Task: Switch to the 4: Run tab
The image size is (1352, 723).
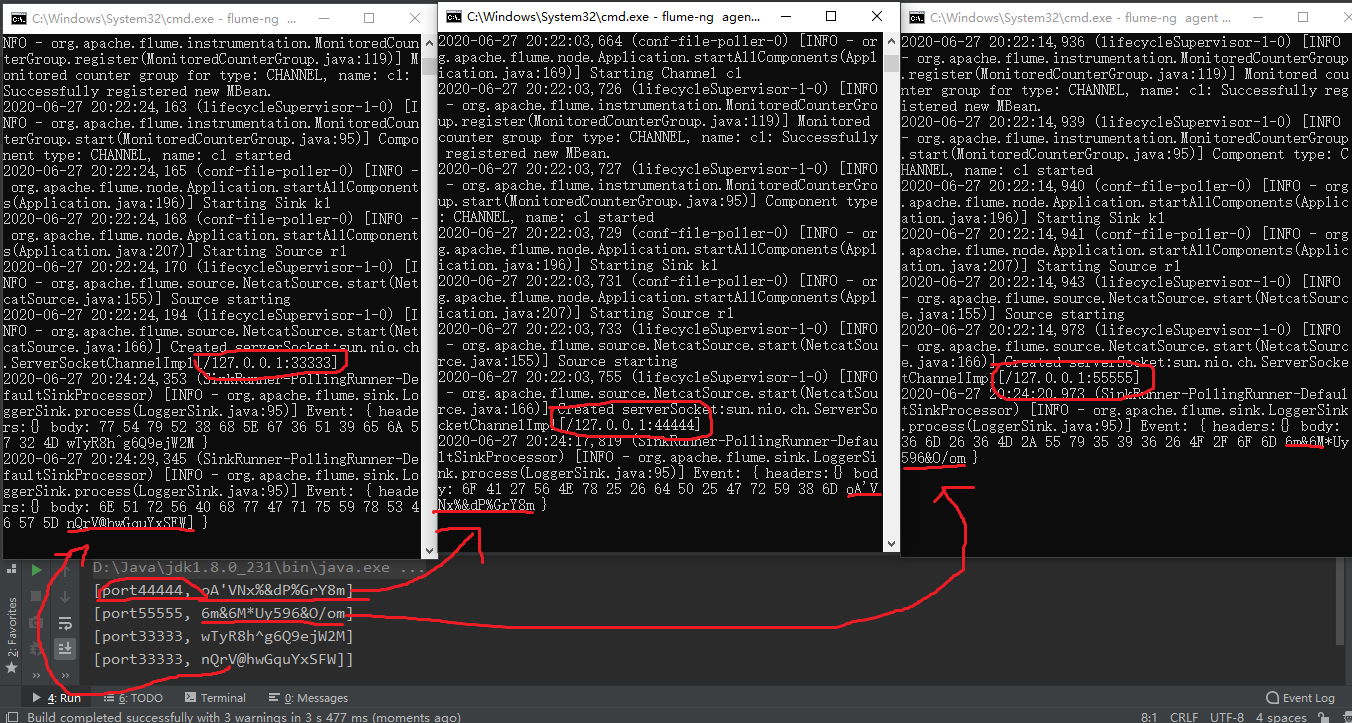Action: click(x=56, y=698)
